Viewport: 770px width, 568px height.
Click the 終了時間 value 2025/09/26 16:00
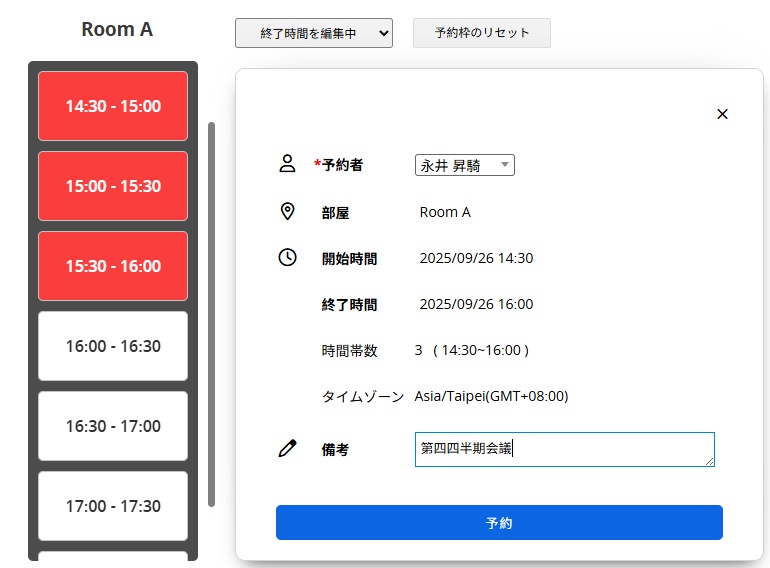coord(476,304)
